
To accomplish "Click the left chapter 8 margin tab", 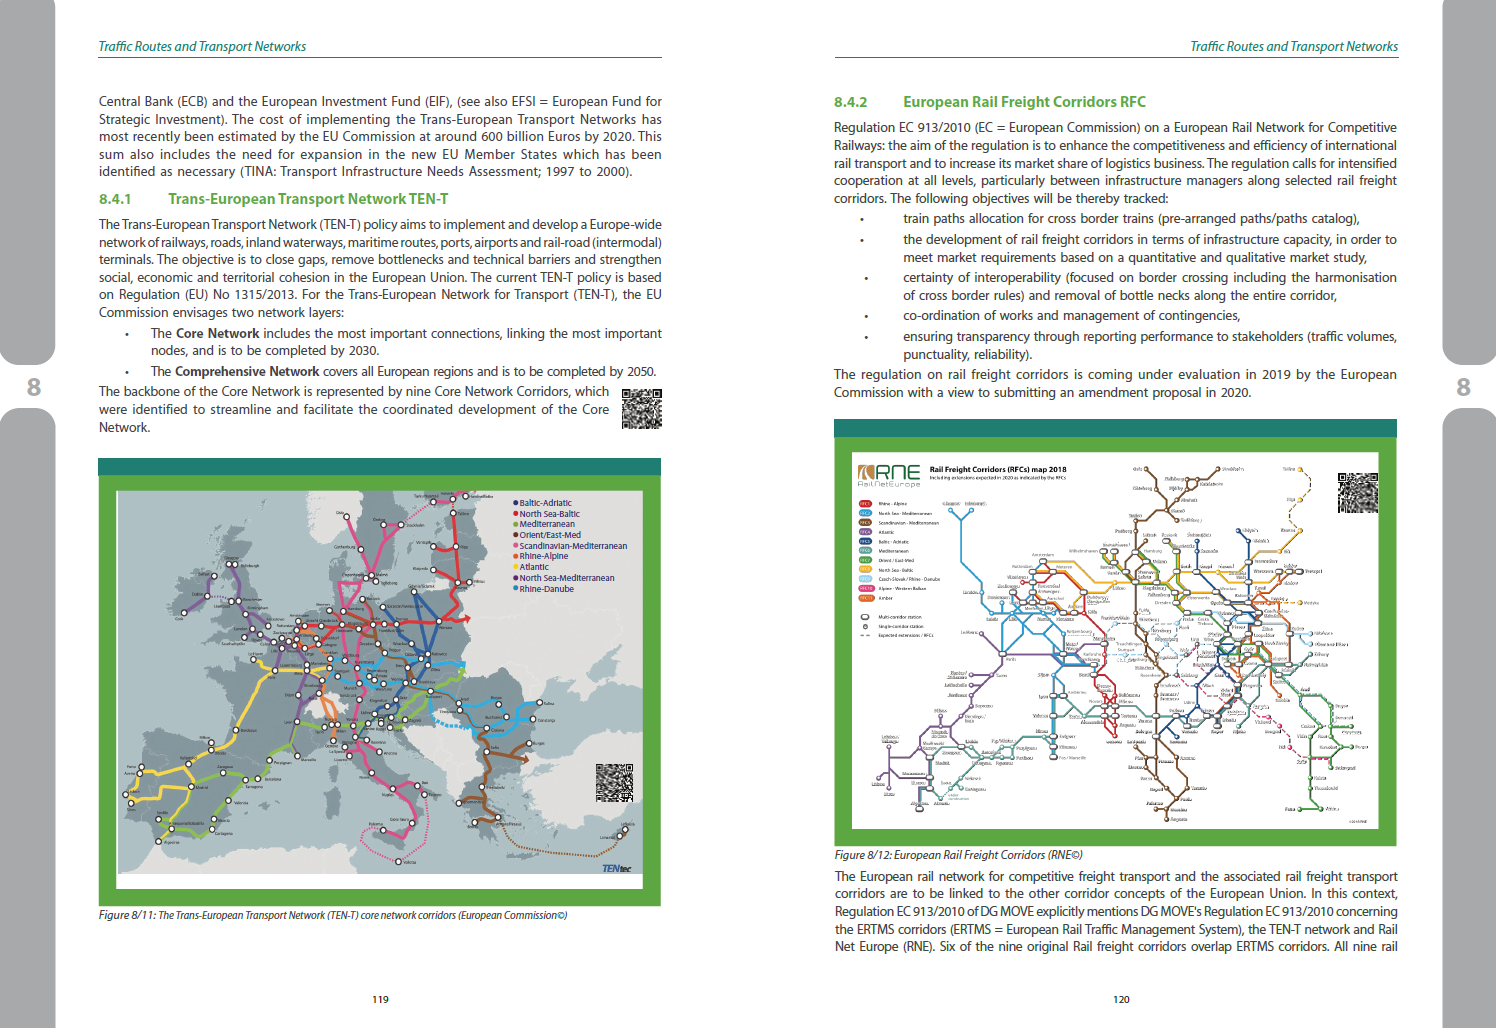I will click(33, 387).
